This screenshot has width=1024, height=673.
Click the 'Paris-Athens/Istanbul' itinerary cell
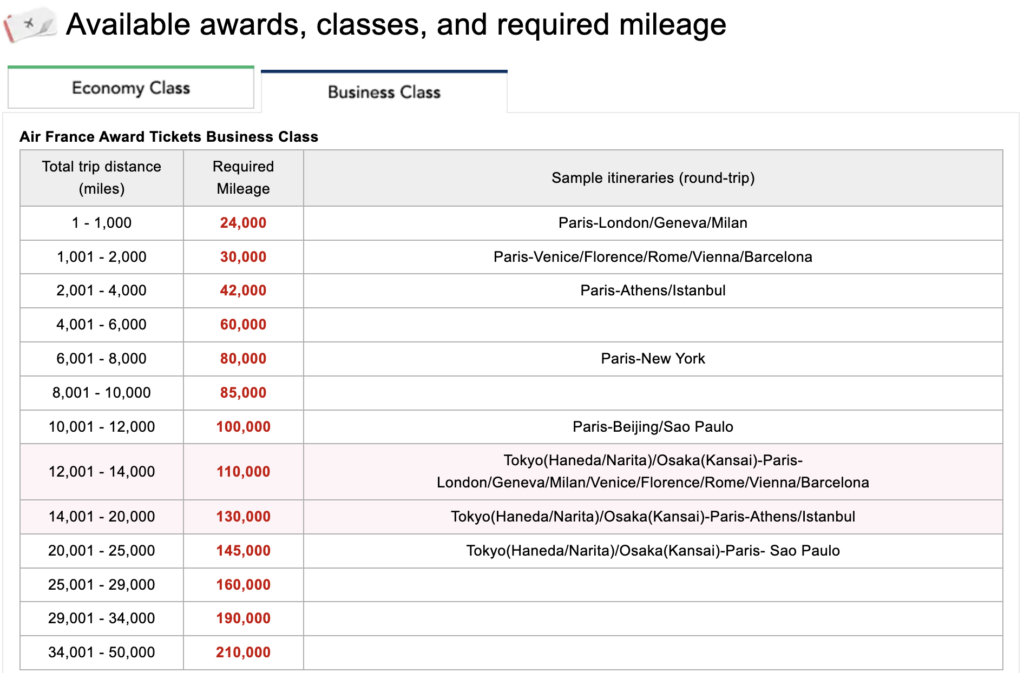point(653,290)
